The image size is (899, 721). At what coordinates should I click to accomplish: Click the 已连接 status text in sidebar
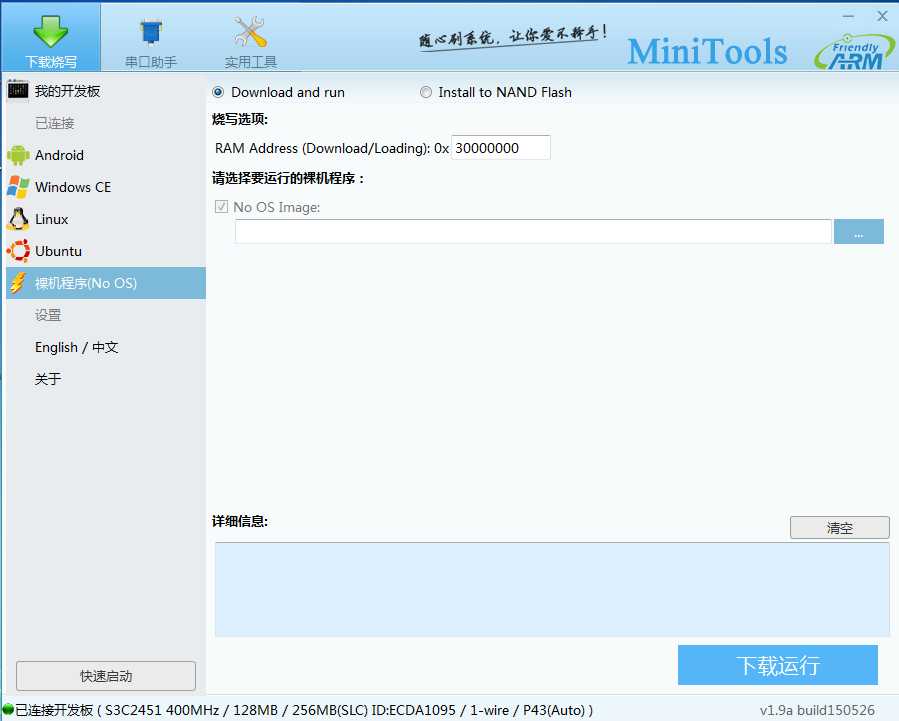(x=55, y=123)
